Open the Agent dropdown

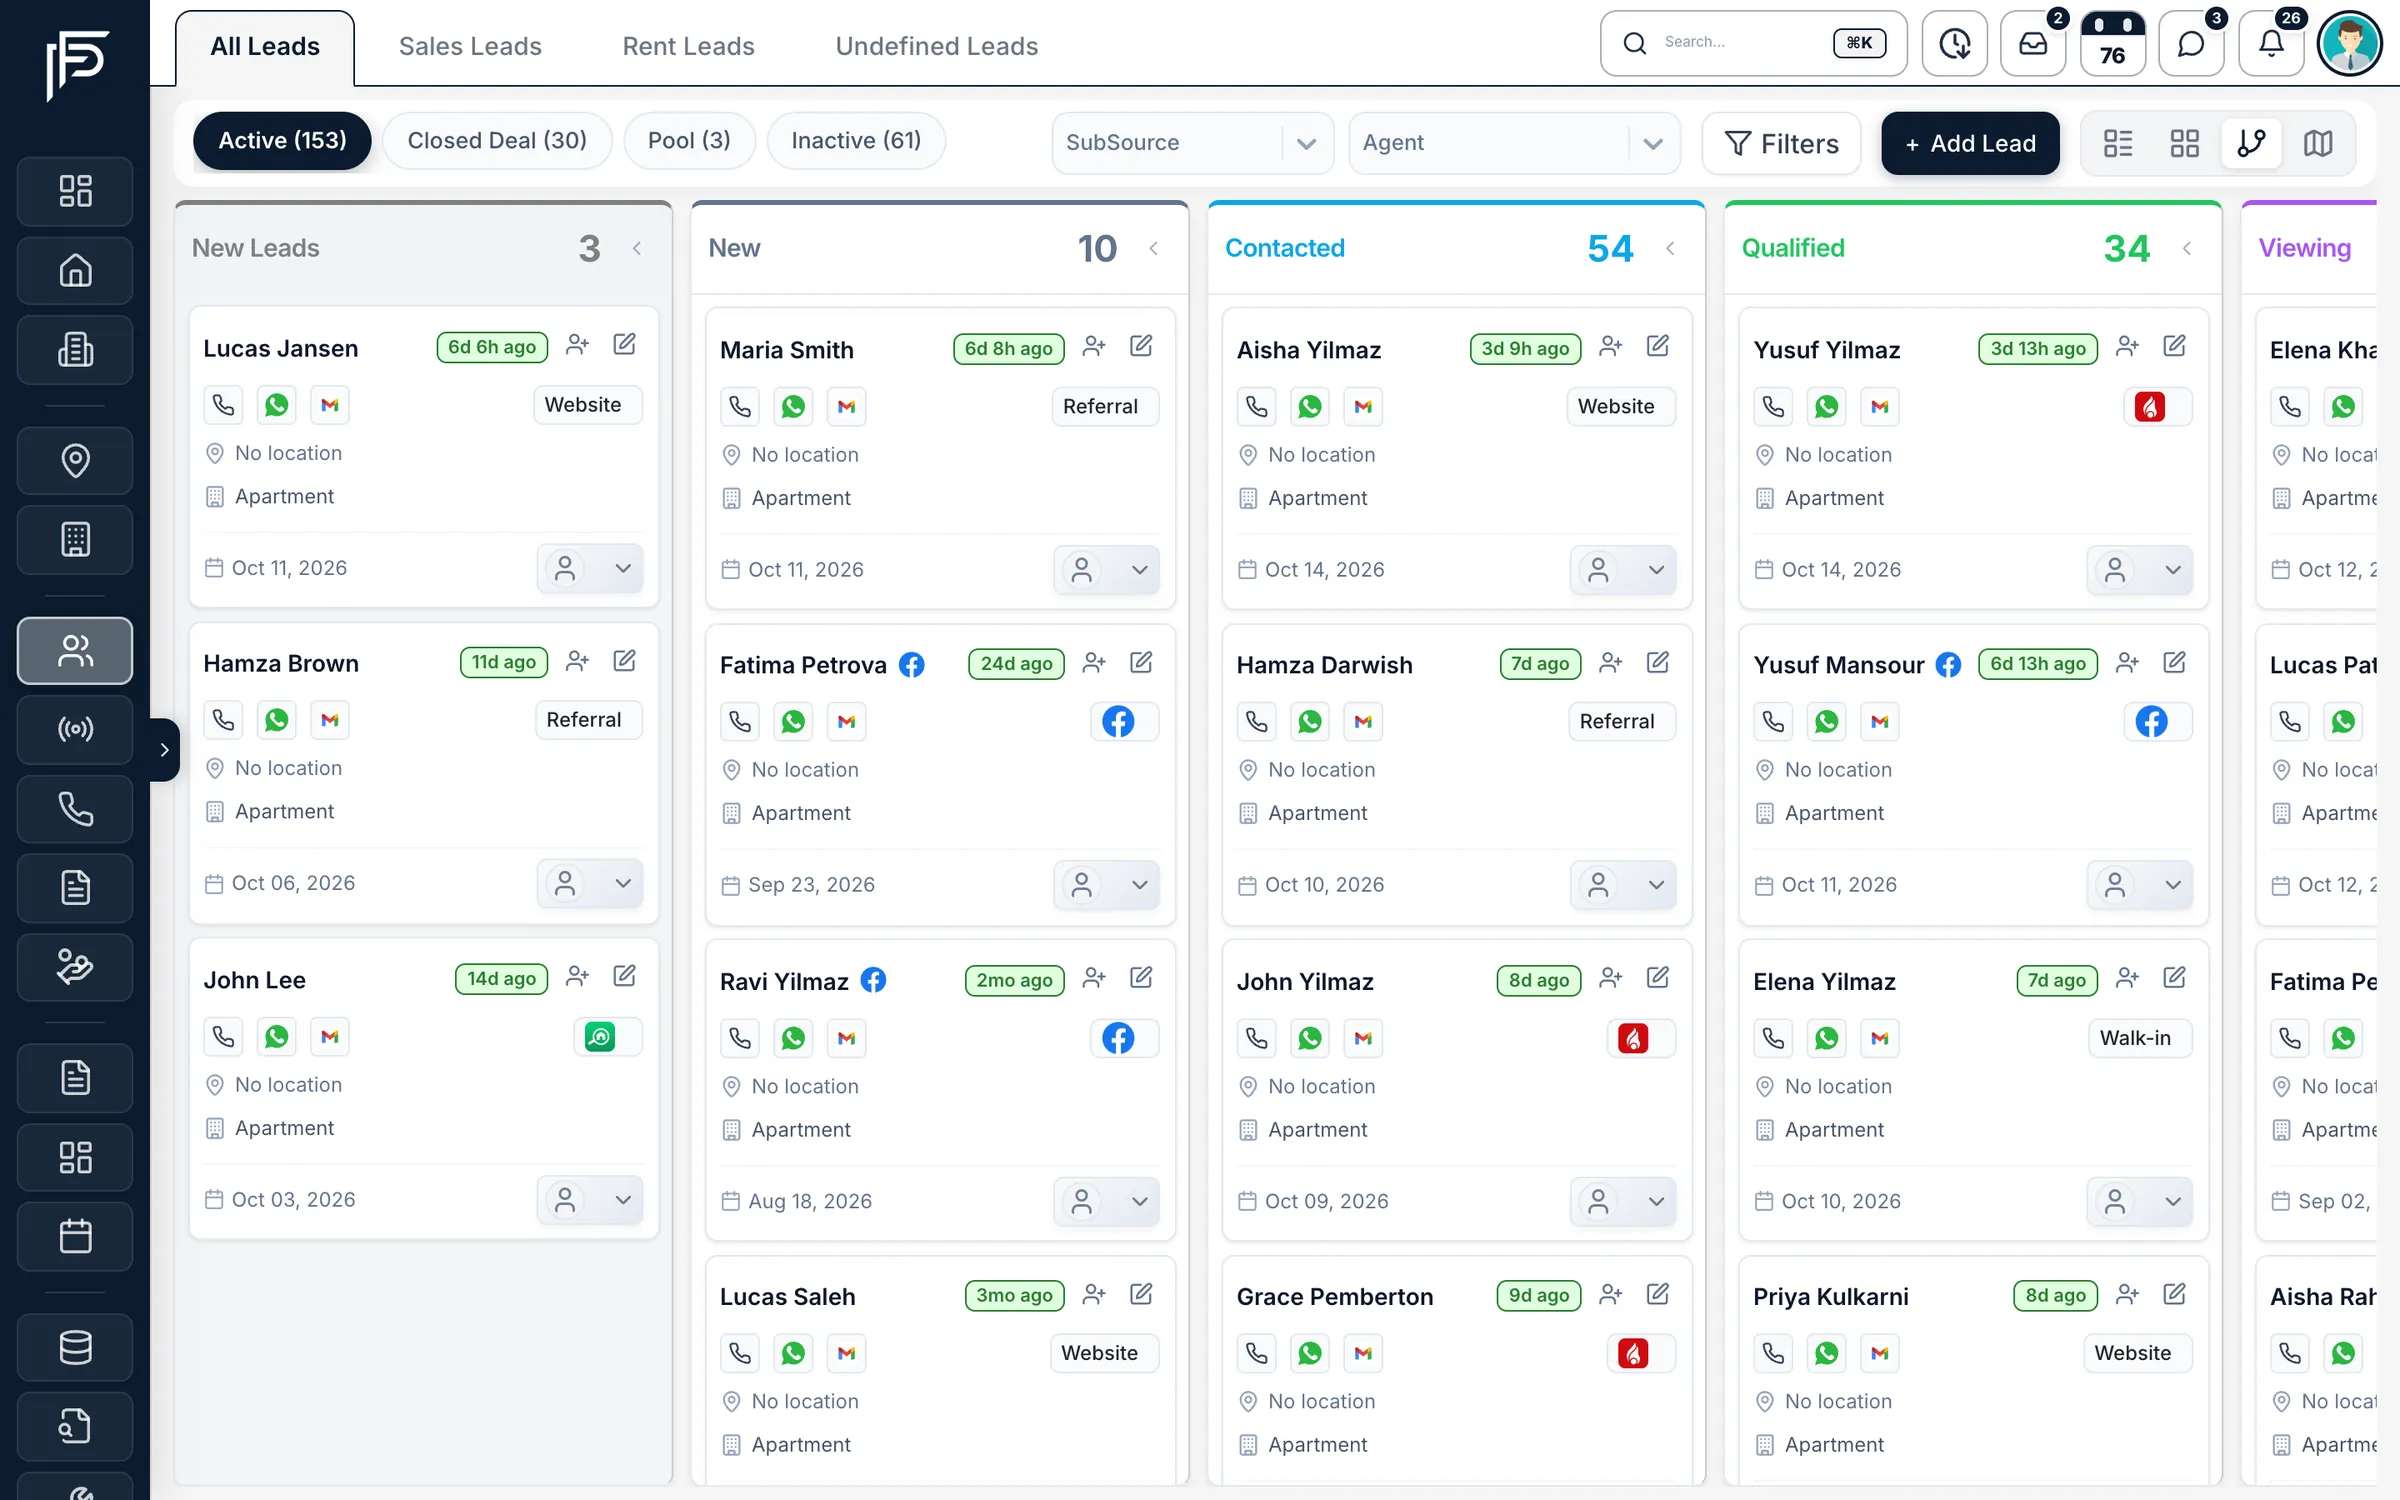point(1514,143)
